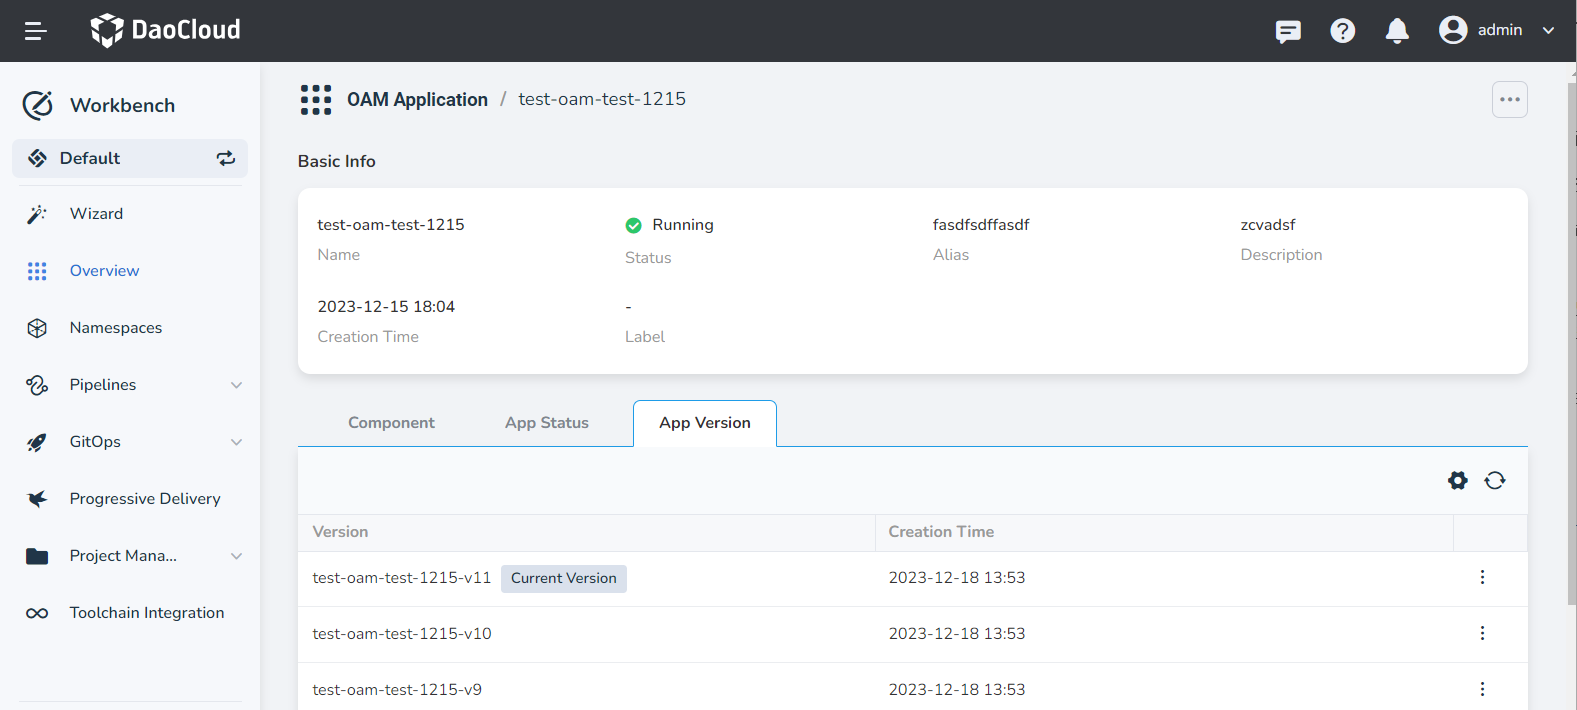Image resolution: width=1577 pixels, height=710 pixels.
Task: Open more actions for version v11
Action: 1482,578
